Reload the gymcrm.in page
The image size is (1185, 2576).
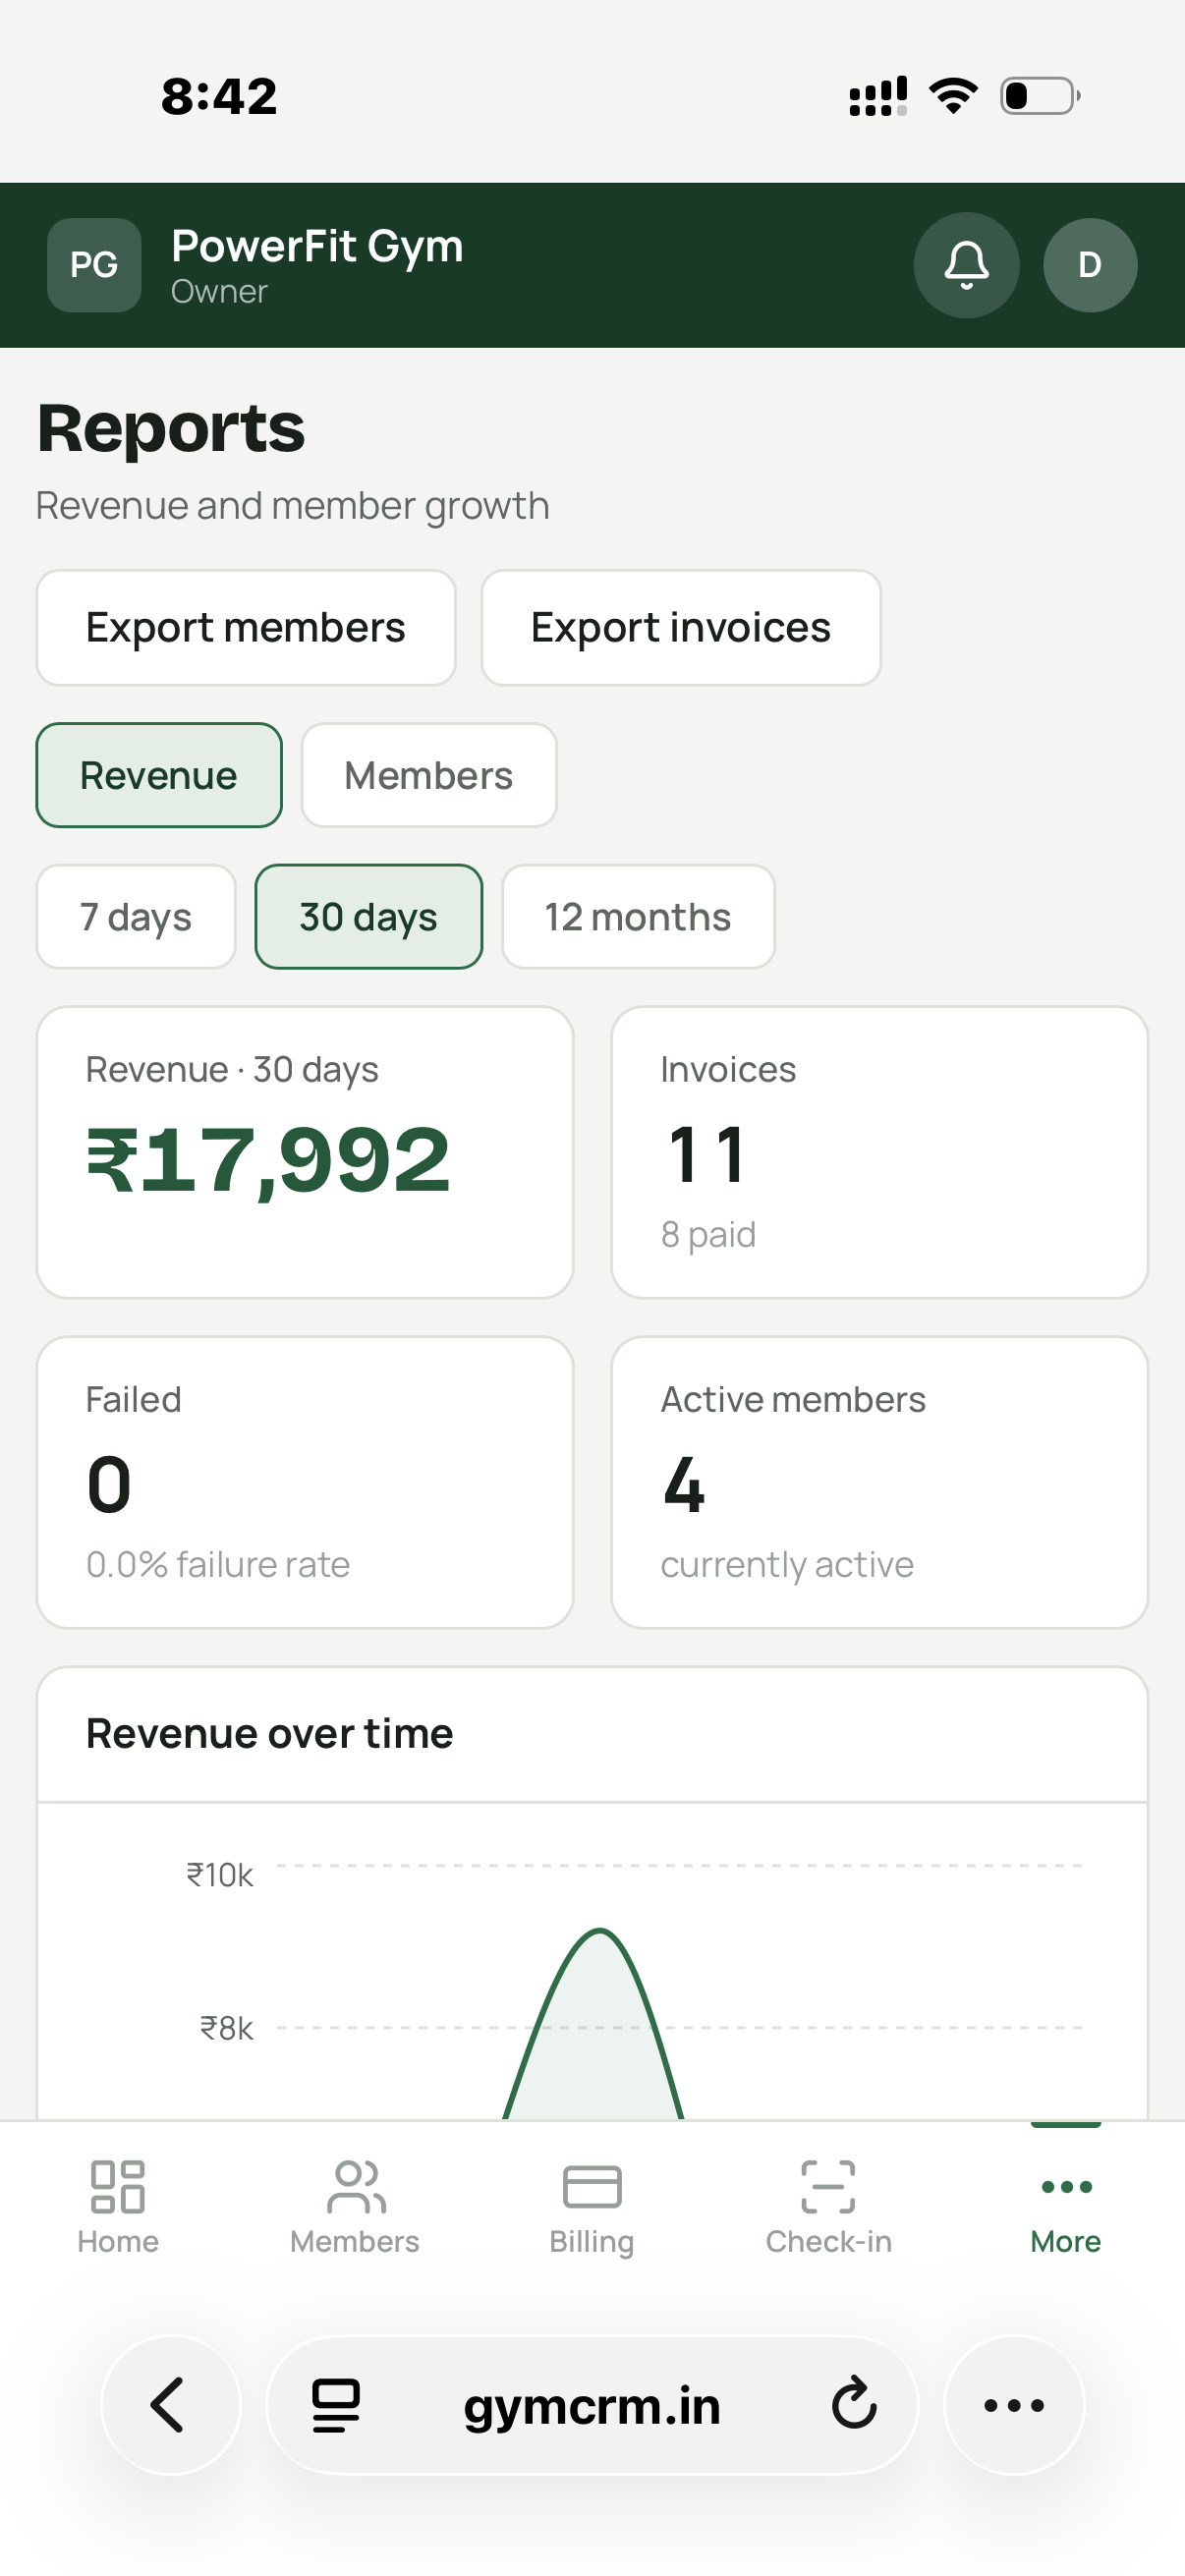tap(855, 2405)
